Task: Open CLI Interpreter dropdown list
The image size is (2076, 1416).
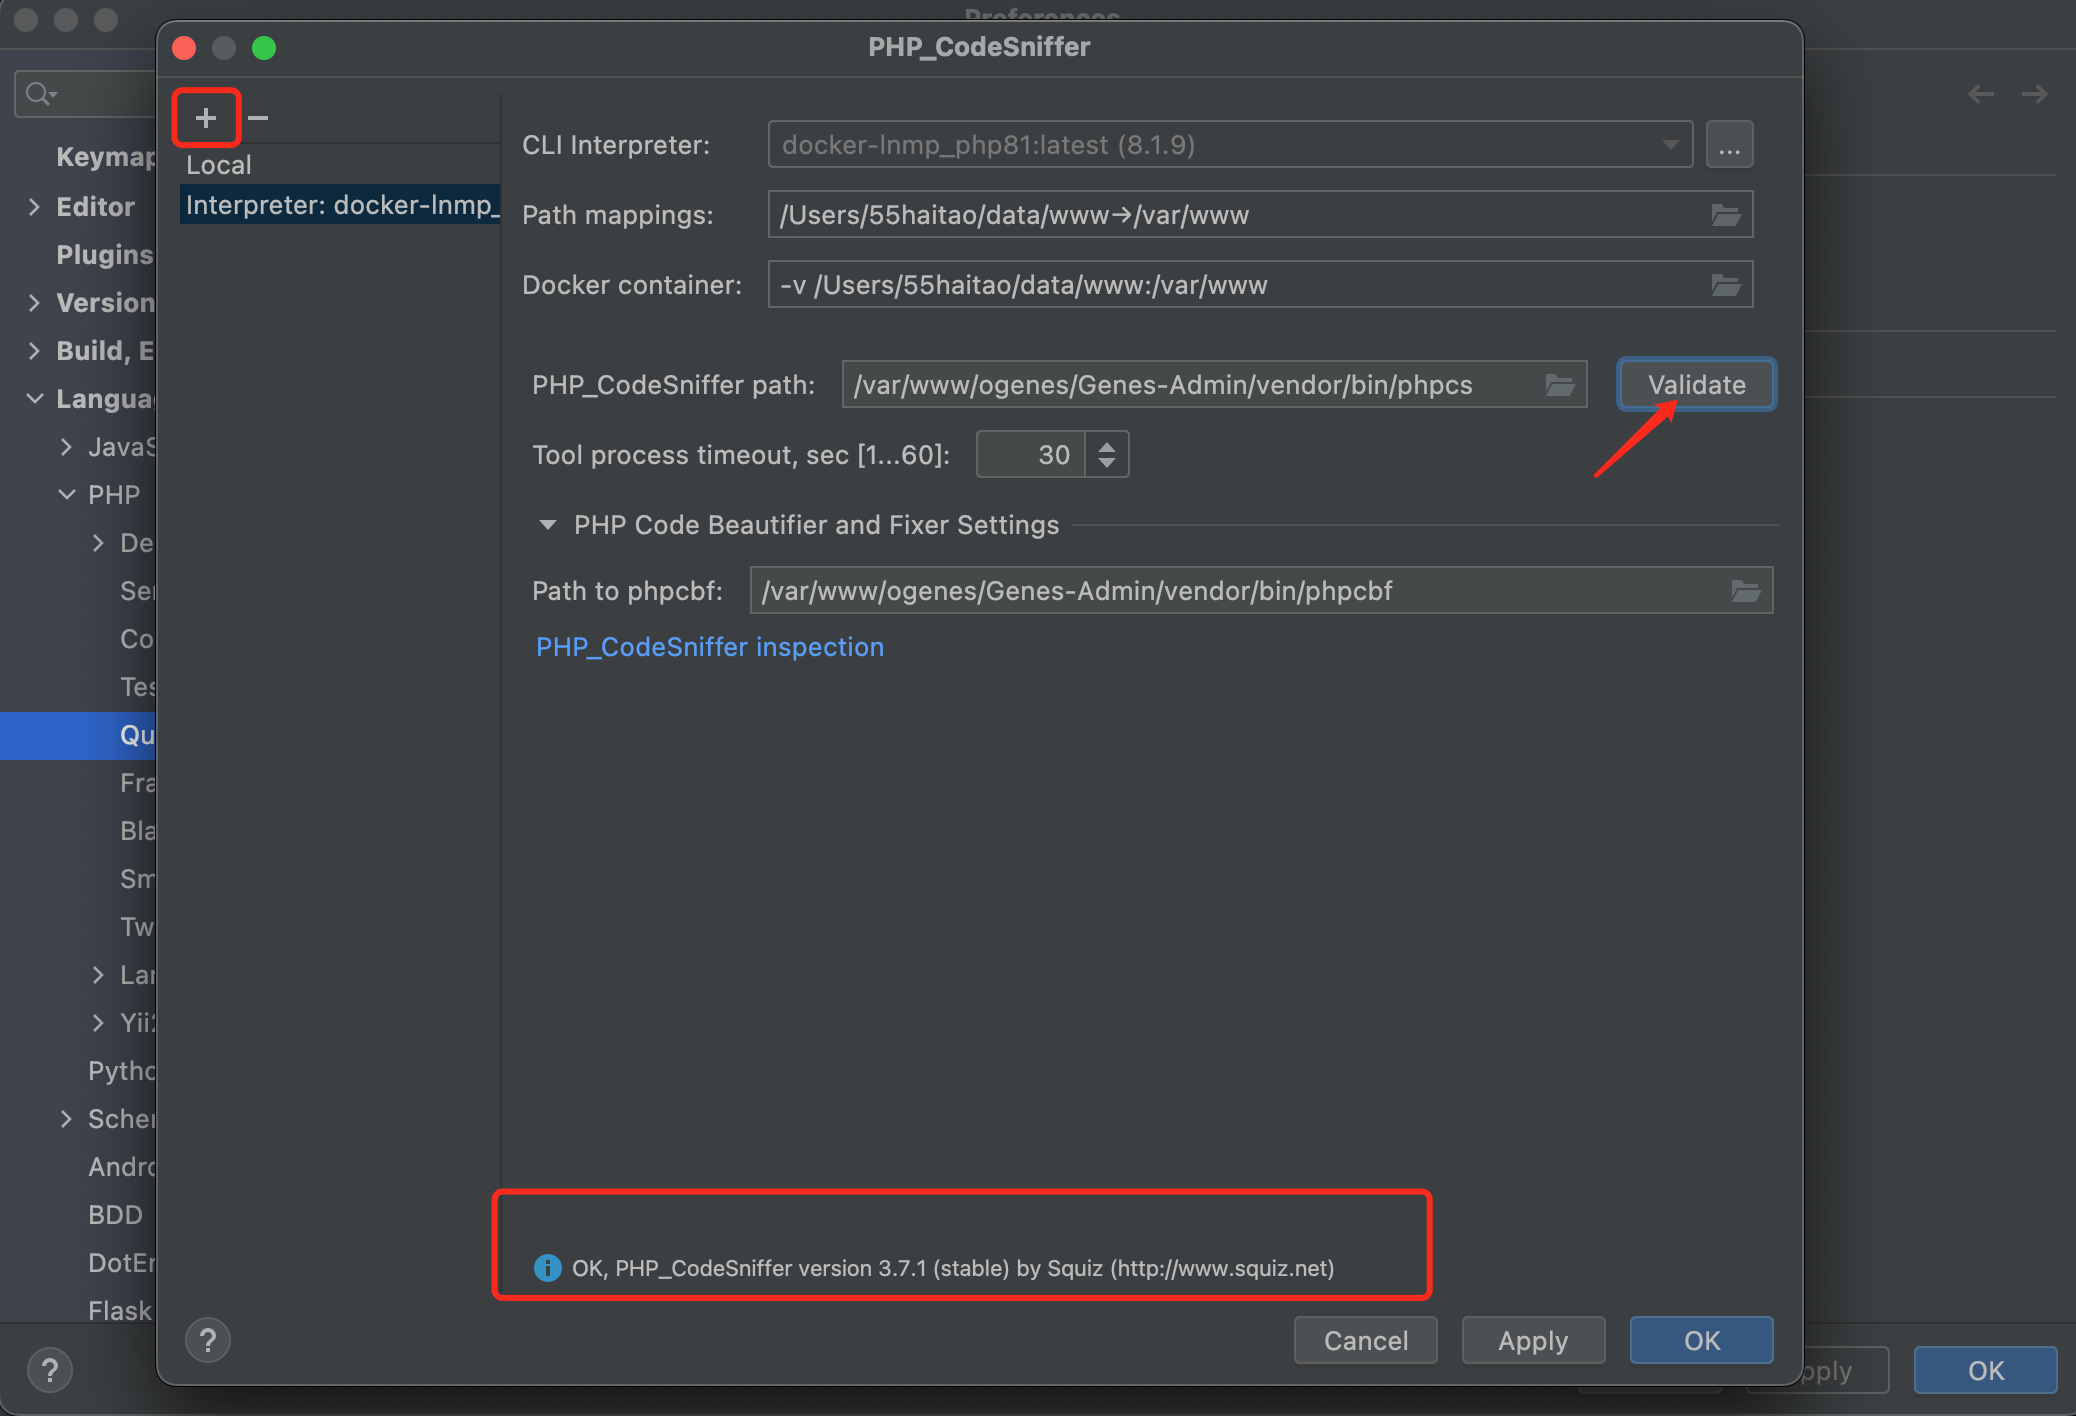Action: pyautogui.click(x=1670, y=145)
